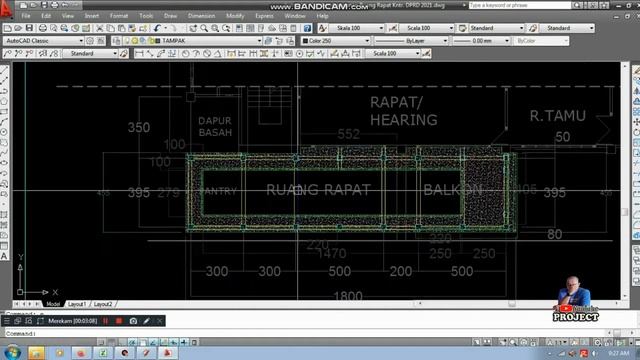Stop the Bandicam recording
Screen dimensions: 640x360
tap(119, 321)
